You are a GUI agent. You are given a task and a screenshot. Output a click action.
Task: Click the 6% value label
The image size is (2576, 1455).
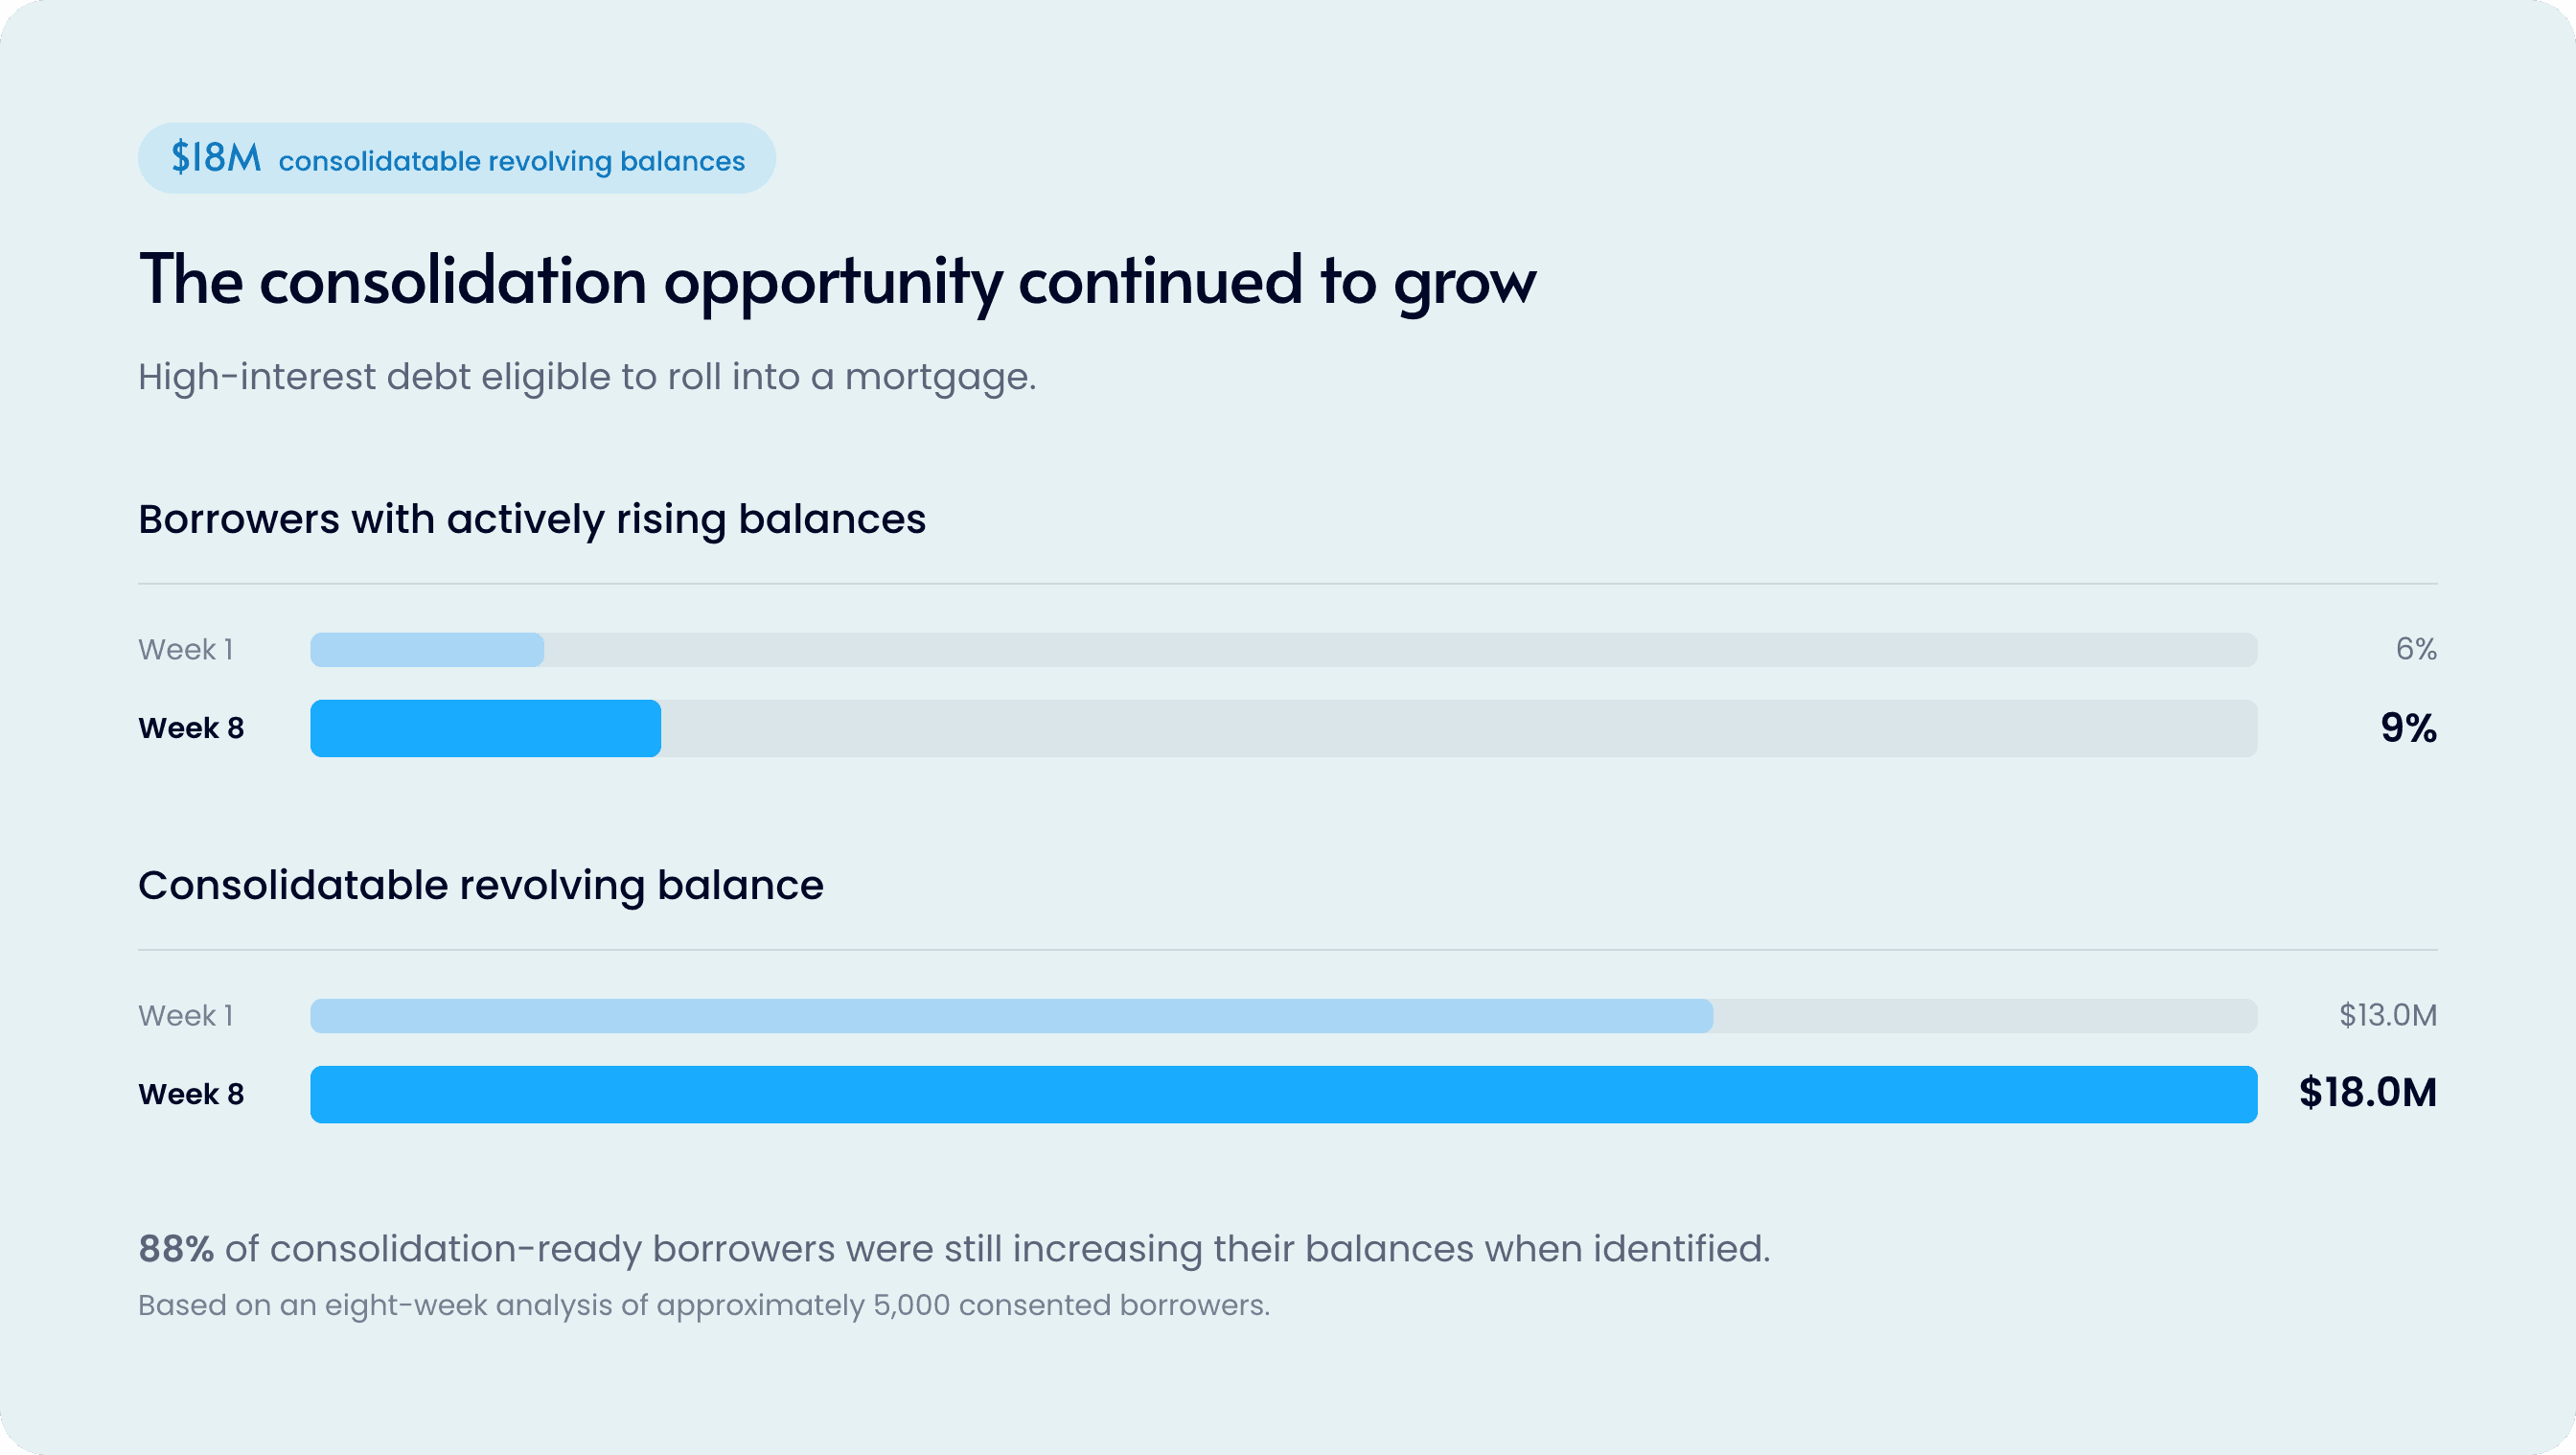tap(2416, 649)
